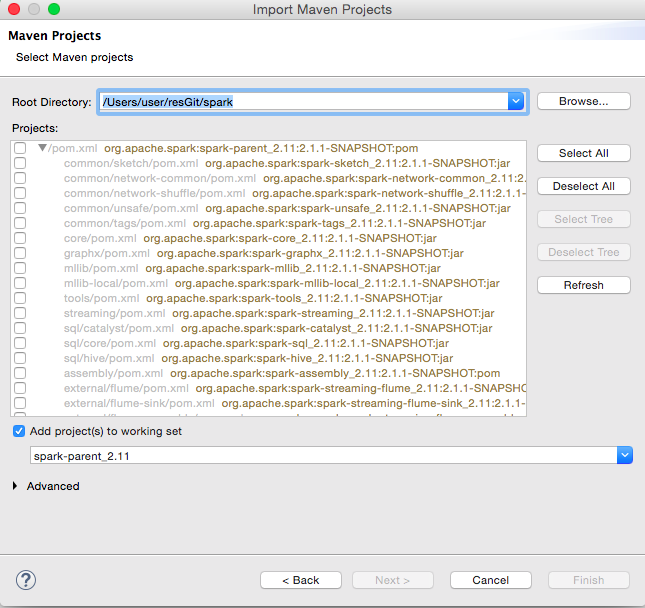
Task: Select the spark-parent_2.11:2.1.1-SNAPSHOT:pom row text
Action: coord(261,148)
